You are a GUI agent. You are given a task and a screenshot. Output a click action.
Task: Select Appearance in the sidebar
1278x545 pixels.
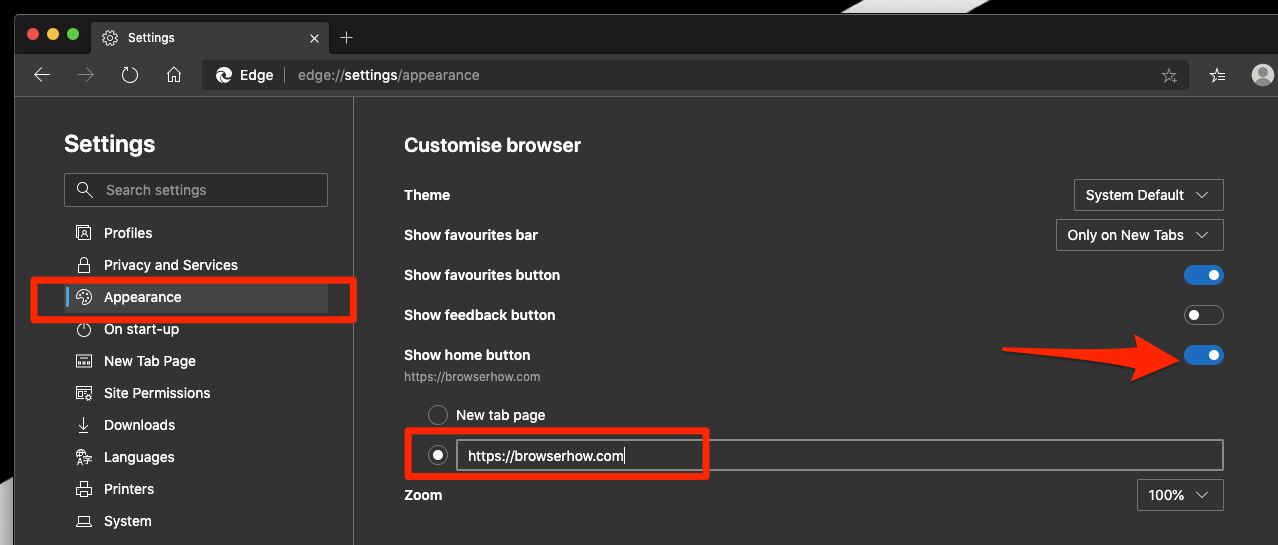coord(196,297)
